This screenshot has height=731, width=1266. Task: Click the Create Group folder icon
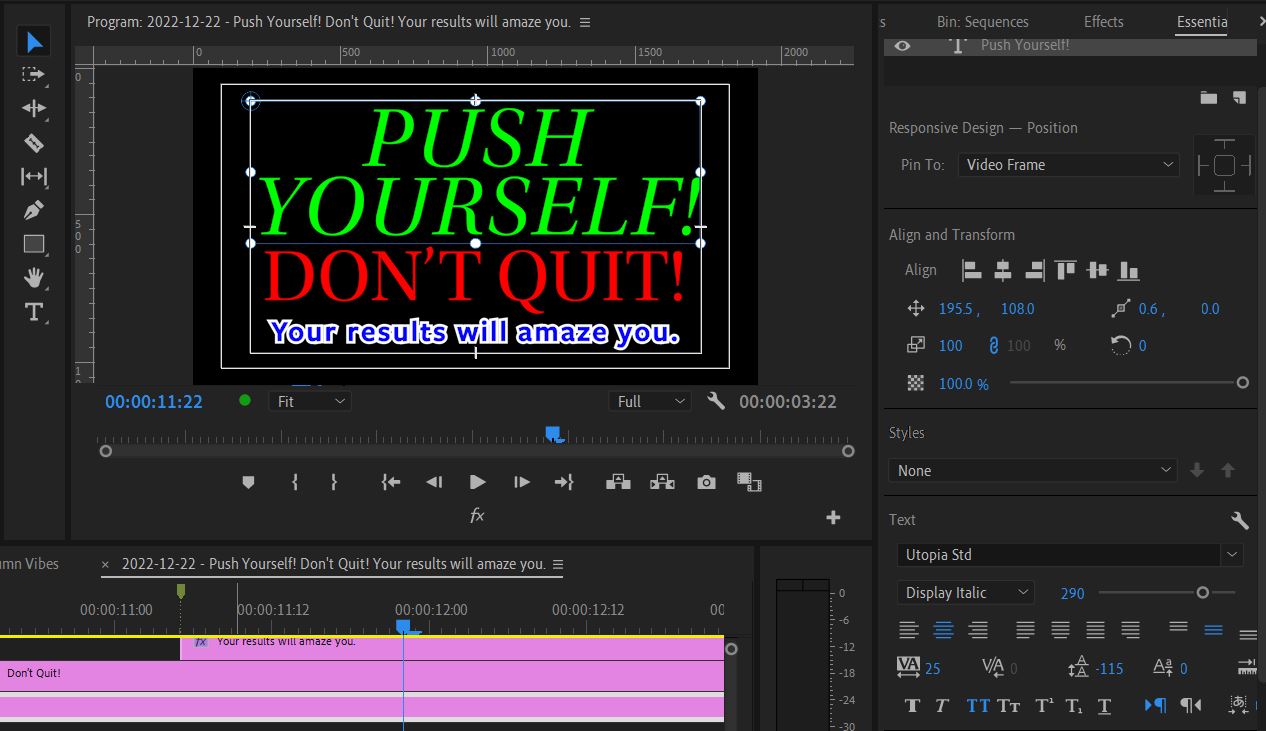coord(1209,97)
